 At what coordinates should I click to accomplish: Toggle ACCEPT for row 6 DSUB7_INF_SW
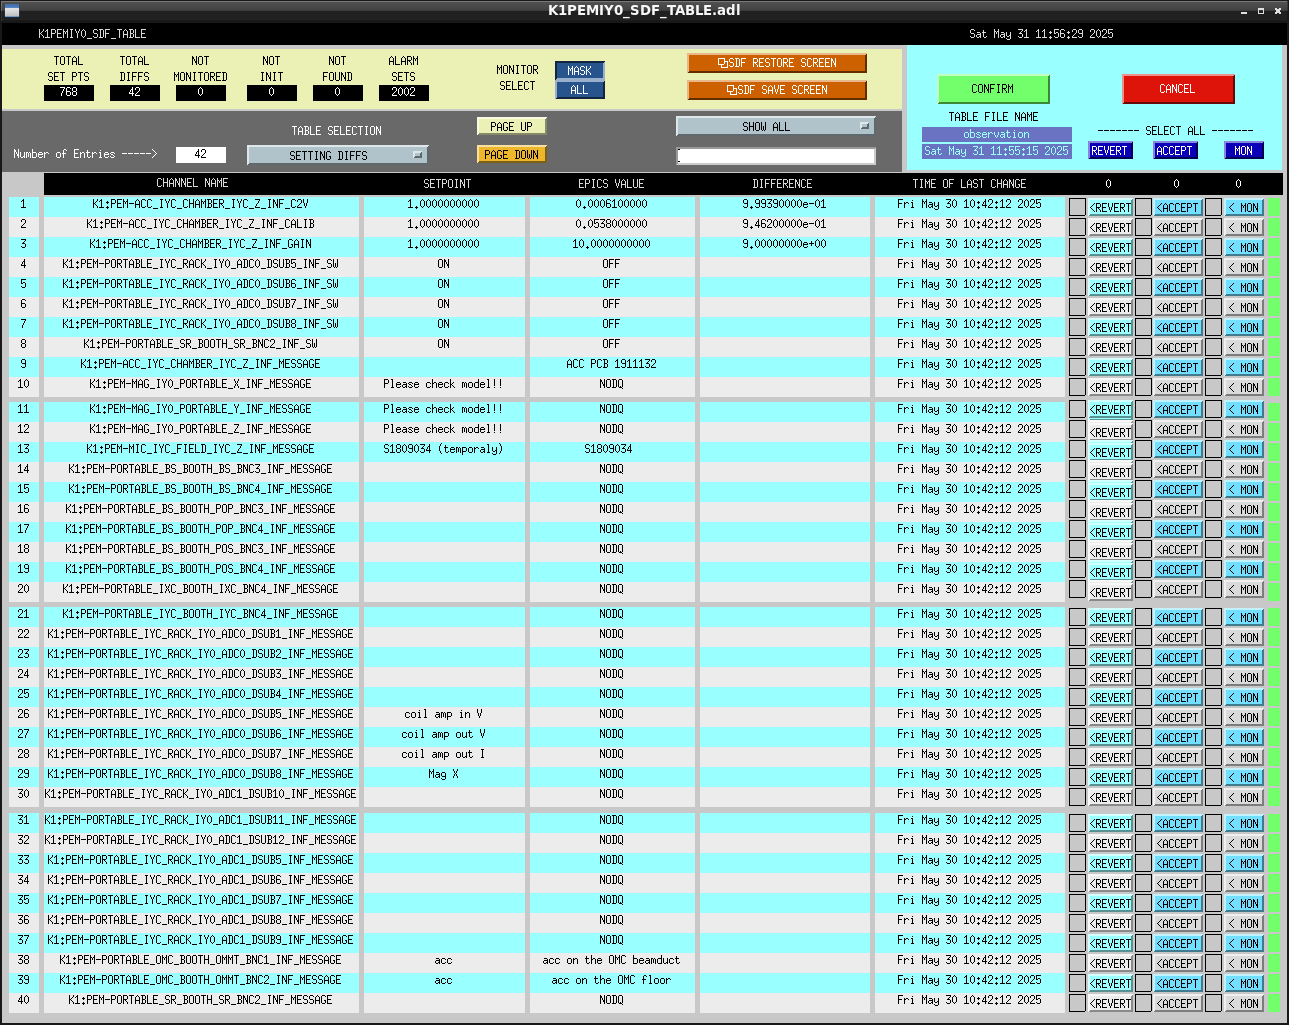click(x=1178, y=308)
